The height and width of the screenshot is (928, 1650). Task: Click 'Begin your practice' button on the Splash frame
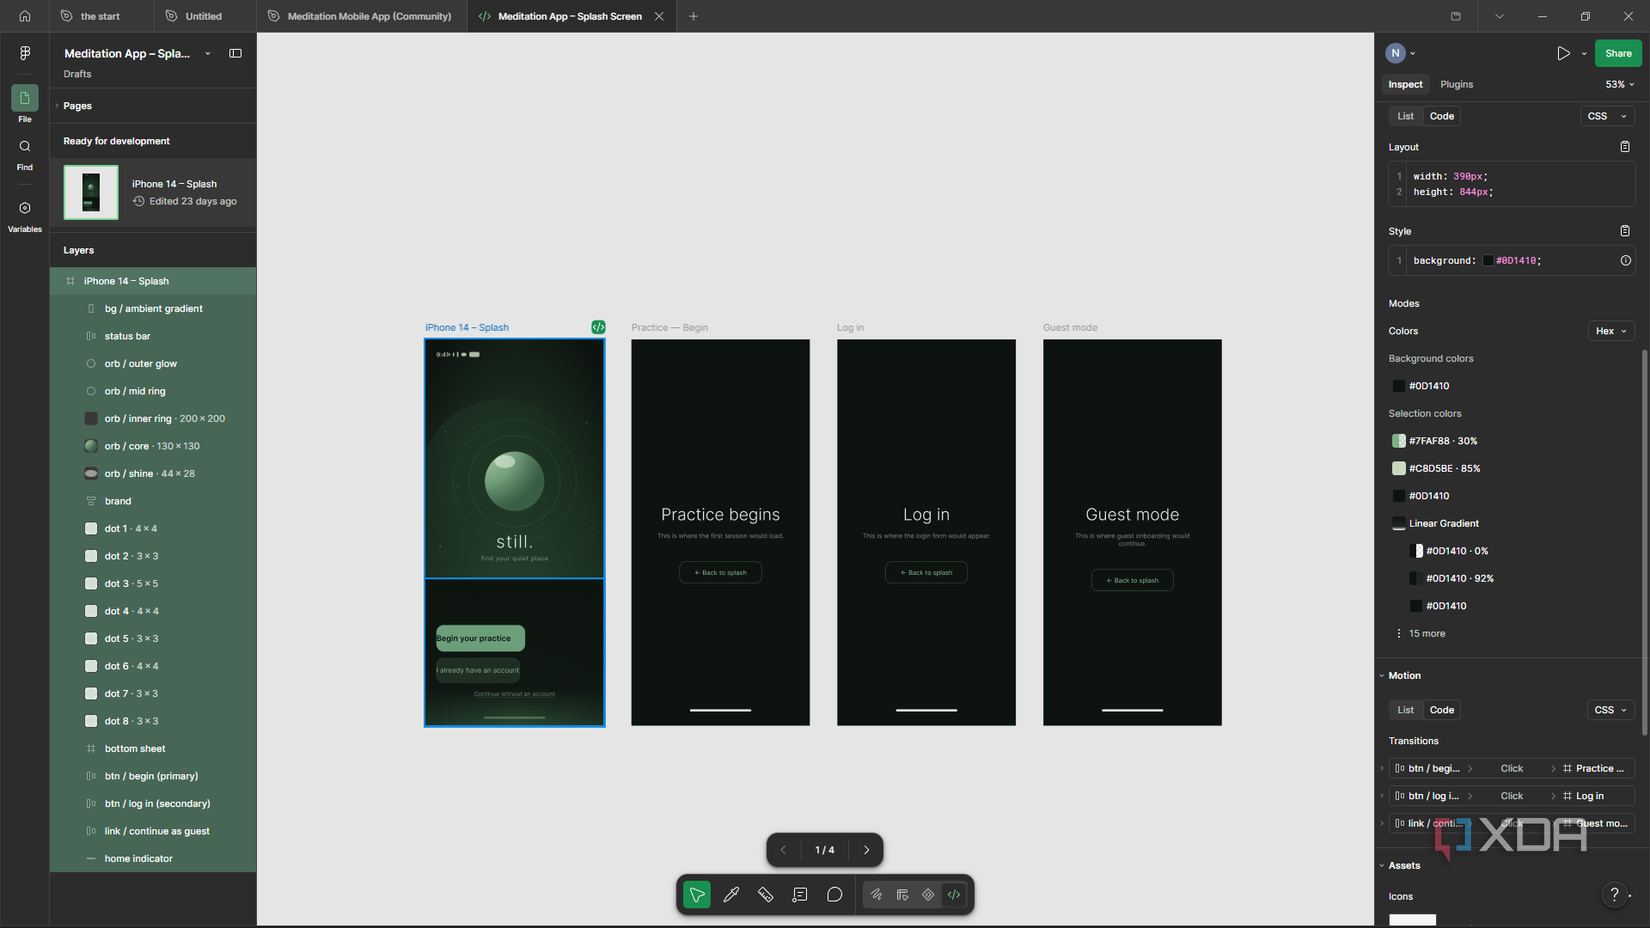(480, 638)
